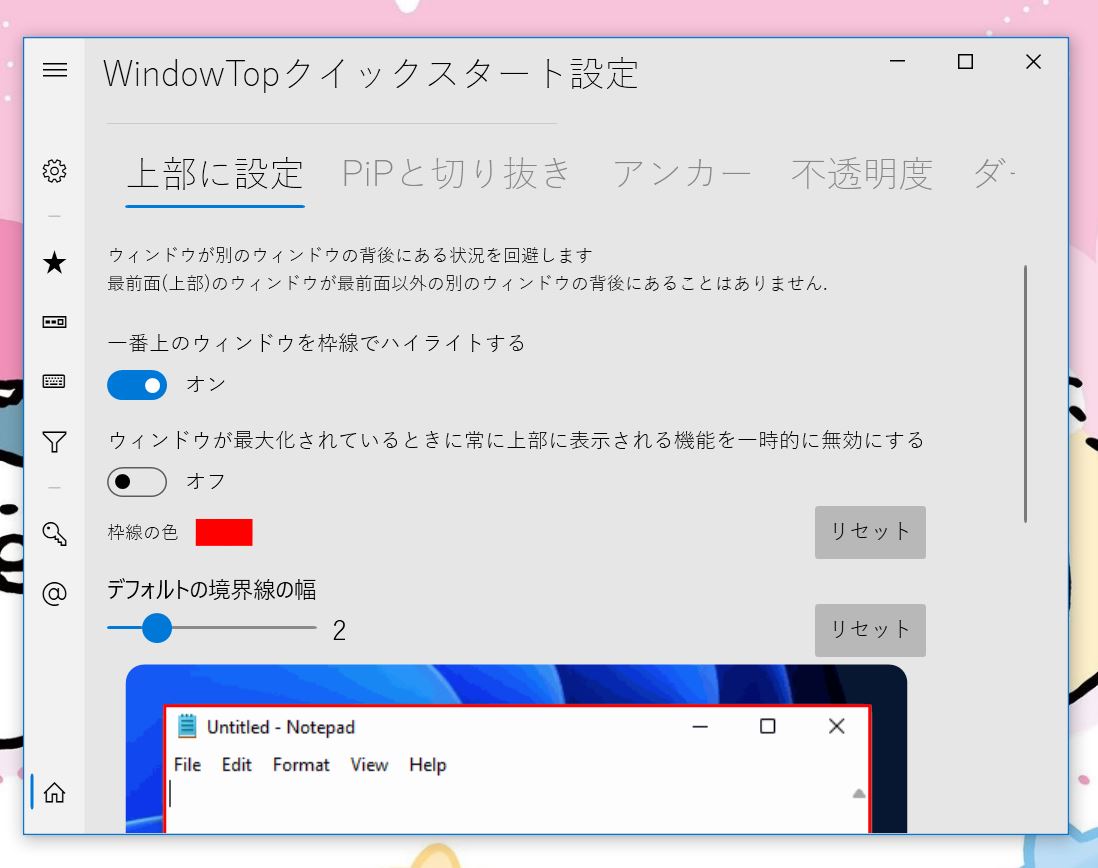Maximize the WindowTop settings window
This screenshot has height=868, width=1098.
point(965,62)
